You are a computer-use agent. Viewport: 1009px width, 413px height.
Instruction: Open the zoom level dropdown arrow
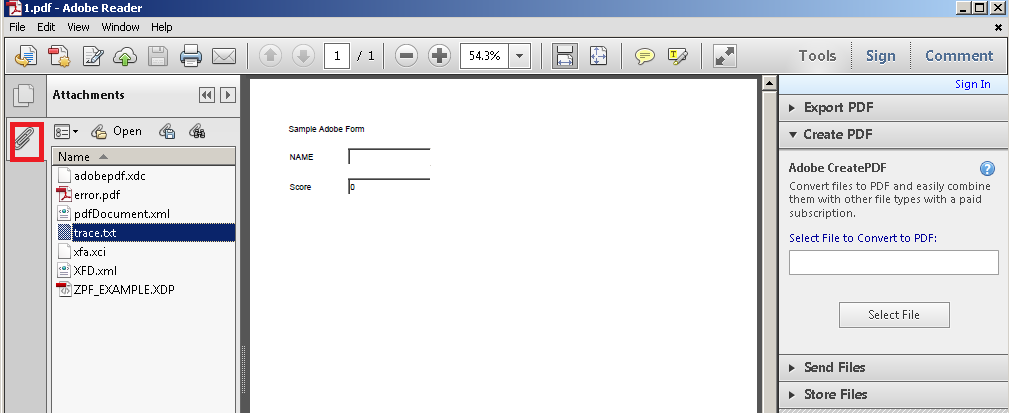[519, 56]
